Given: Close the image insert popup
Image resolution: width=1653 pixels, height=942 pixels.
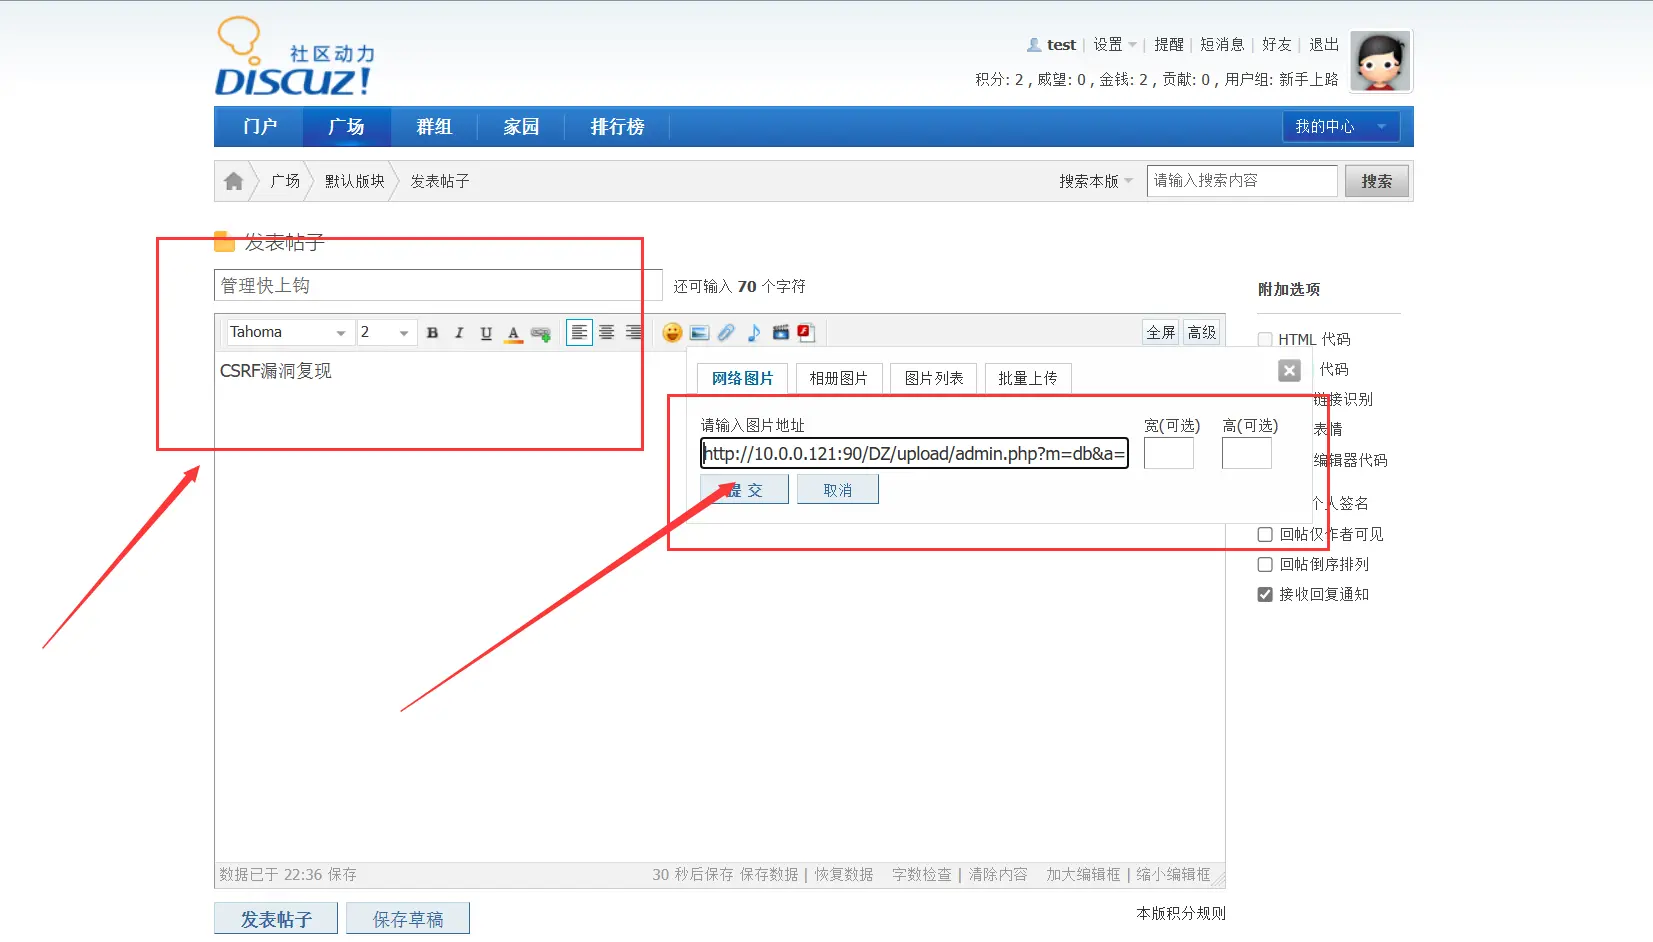Looking at the screenshot, I should [1290, 371].
